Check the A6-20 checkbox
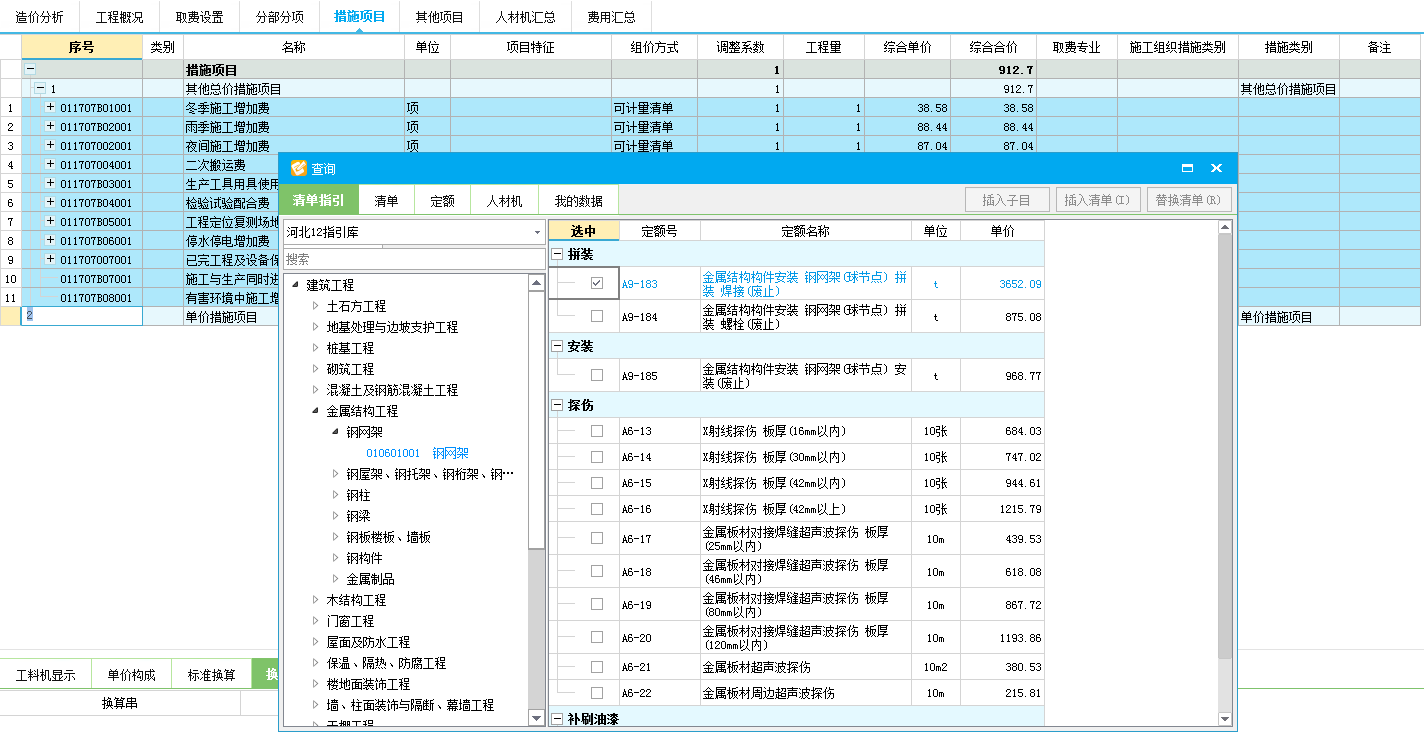Viewport: 1424px width, 735px height. click(597, 638)
